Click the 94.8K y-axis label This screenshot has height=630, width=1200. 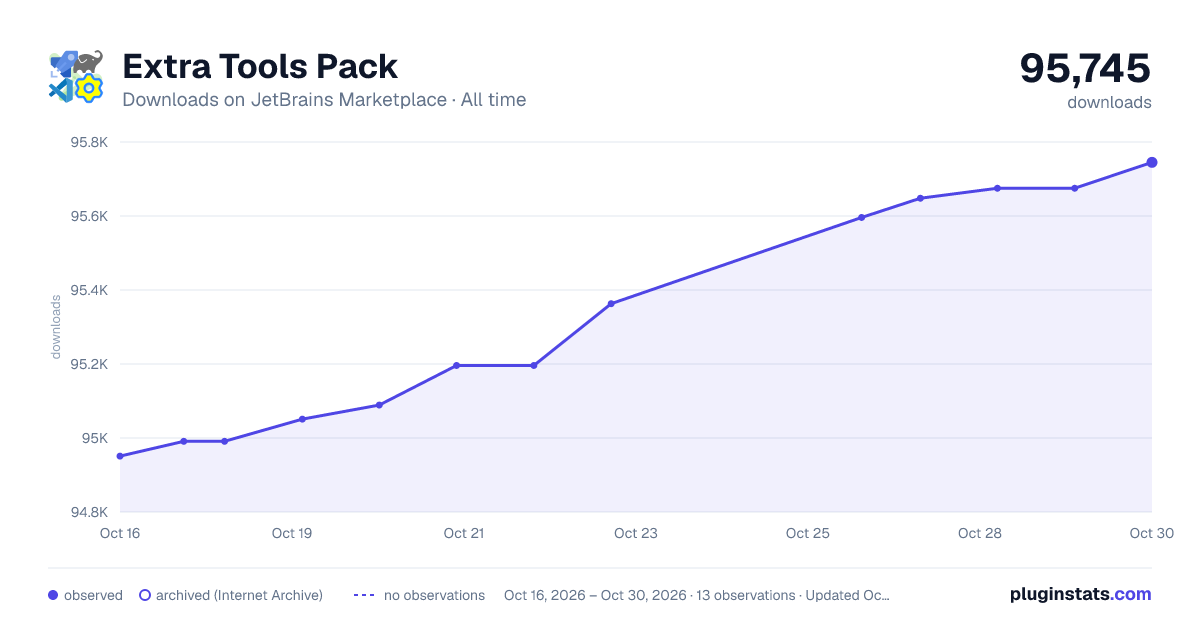(88, 512)
